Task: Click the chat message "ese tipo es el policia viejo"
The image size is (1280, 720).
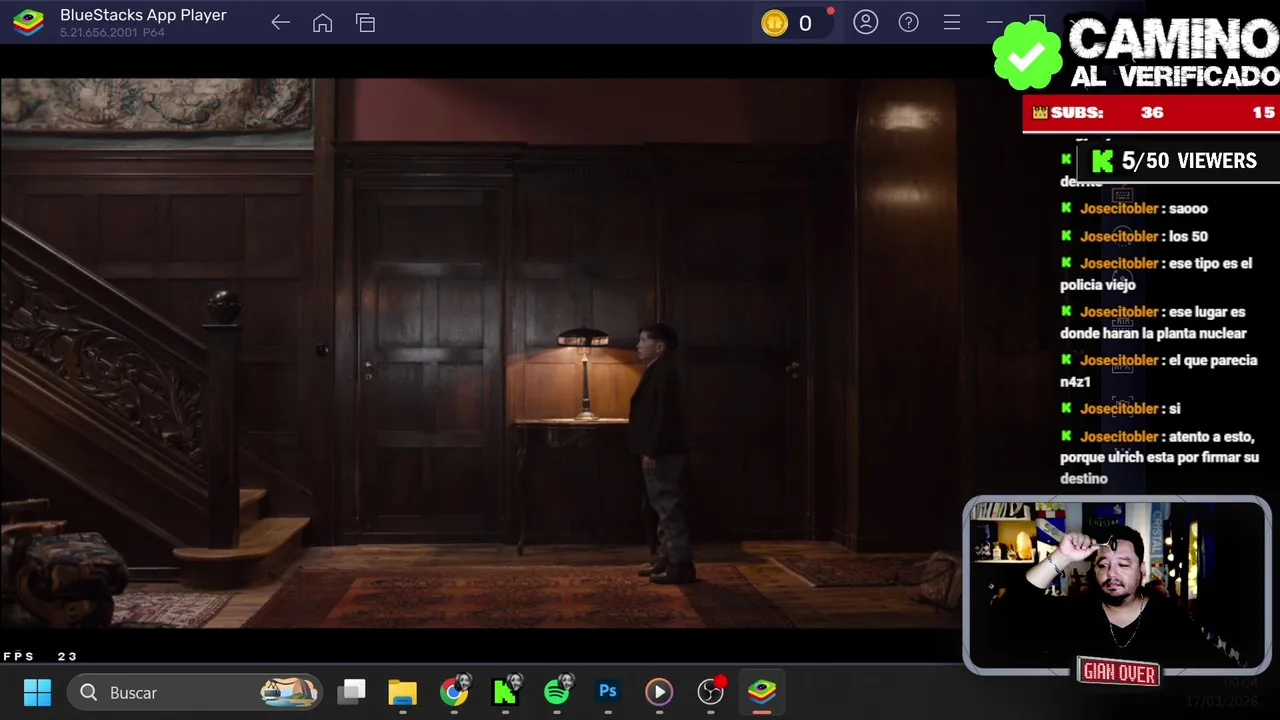Action: click(x=1156, y=274)
